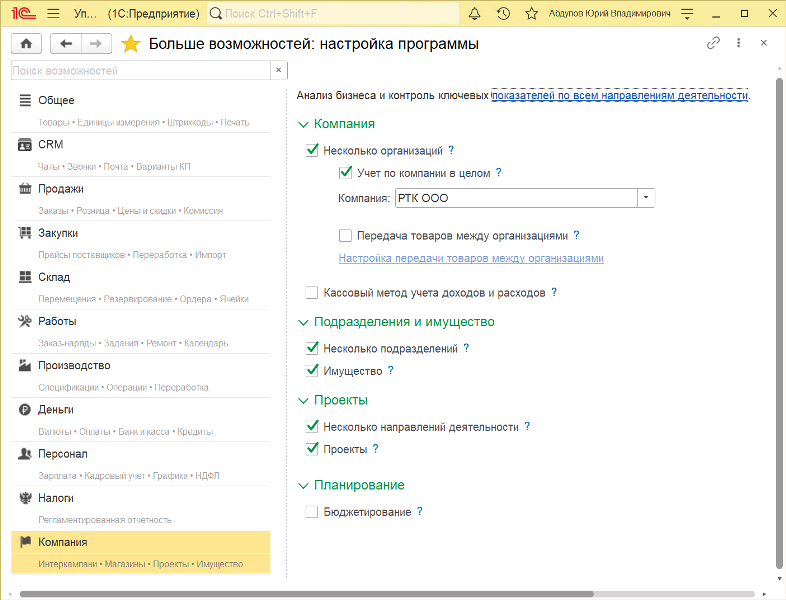The height and width of the screenshot is (600, 786).
Task: Click the vertical scrollbar thumb
Action: tap(779, 323)
